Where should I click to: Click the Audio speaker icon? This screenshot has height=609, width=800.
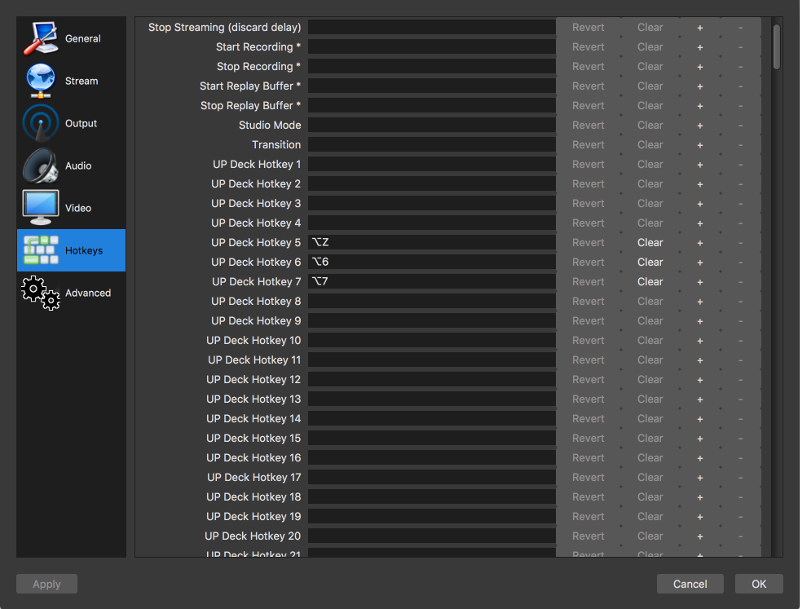click(41, 166)
